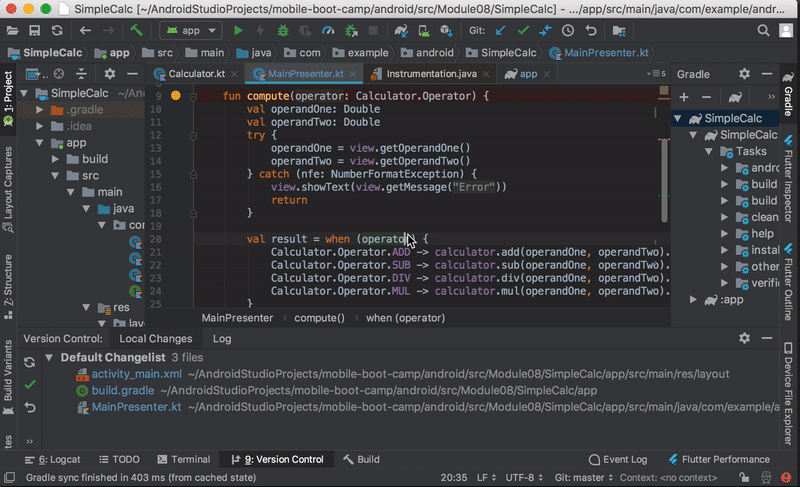Run the app with green play button
The height and width of the screenshot is (487, 800).
point(238,31)
